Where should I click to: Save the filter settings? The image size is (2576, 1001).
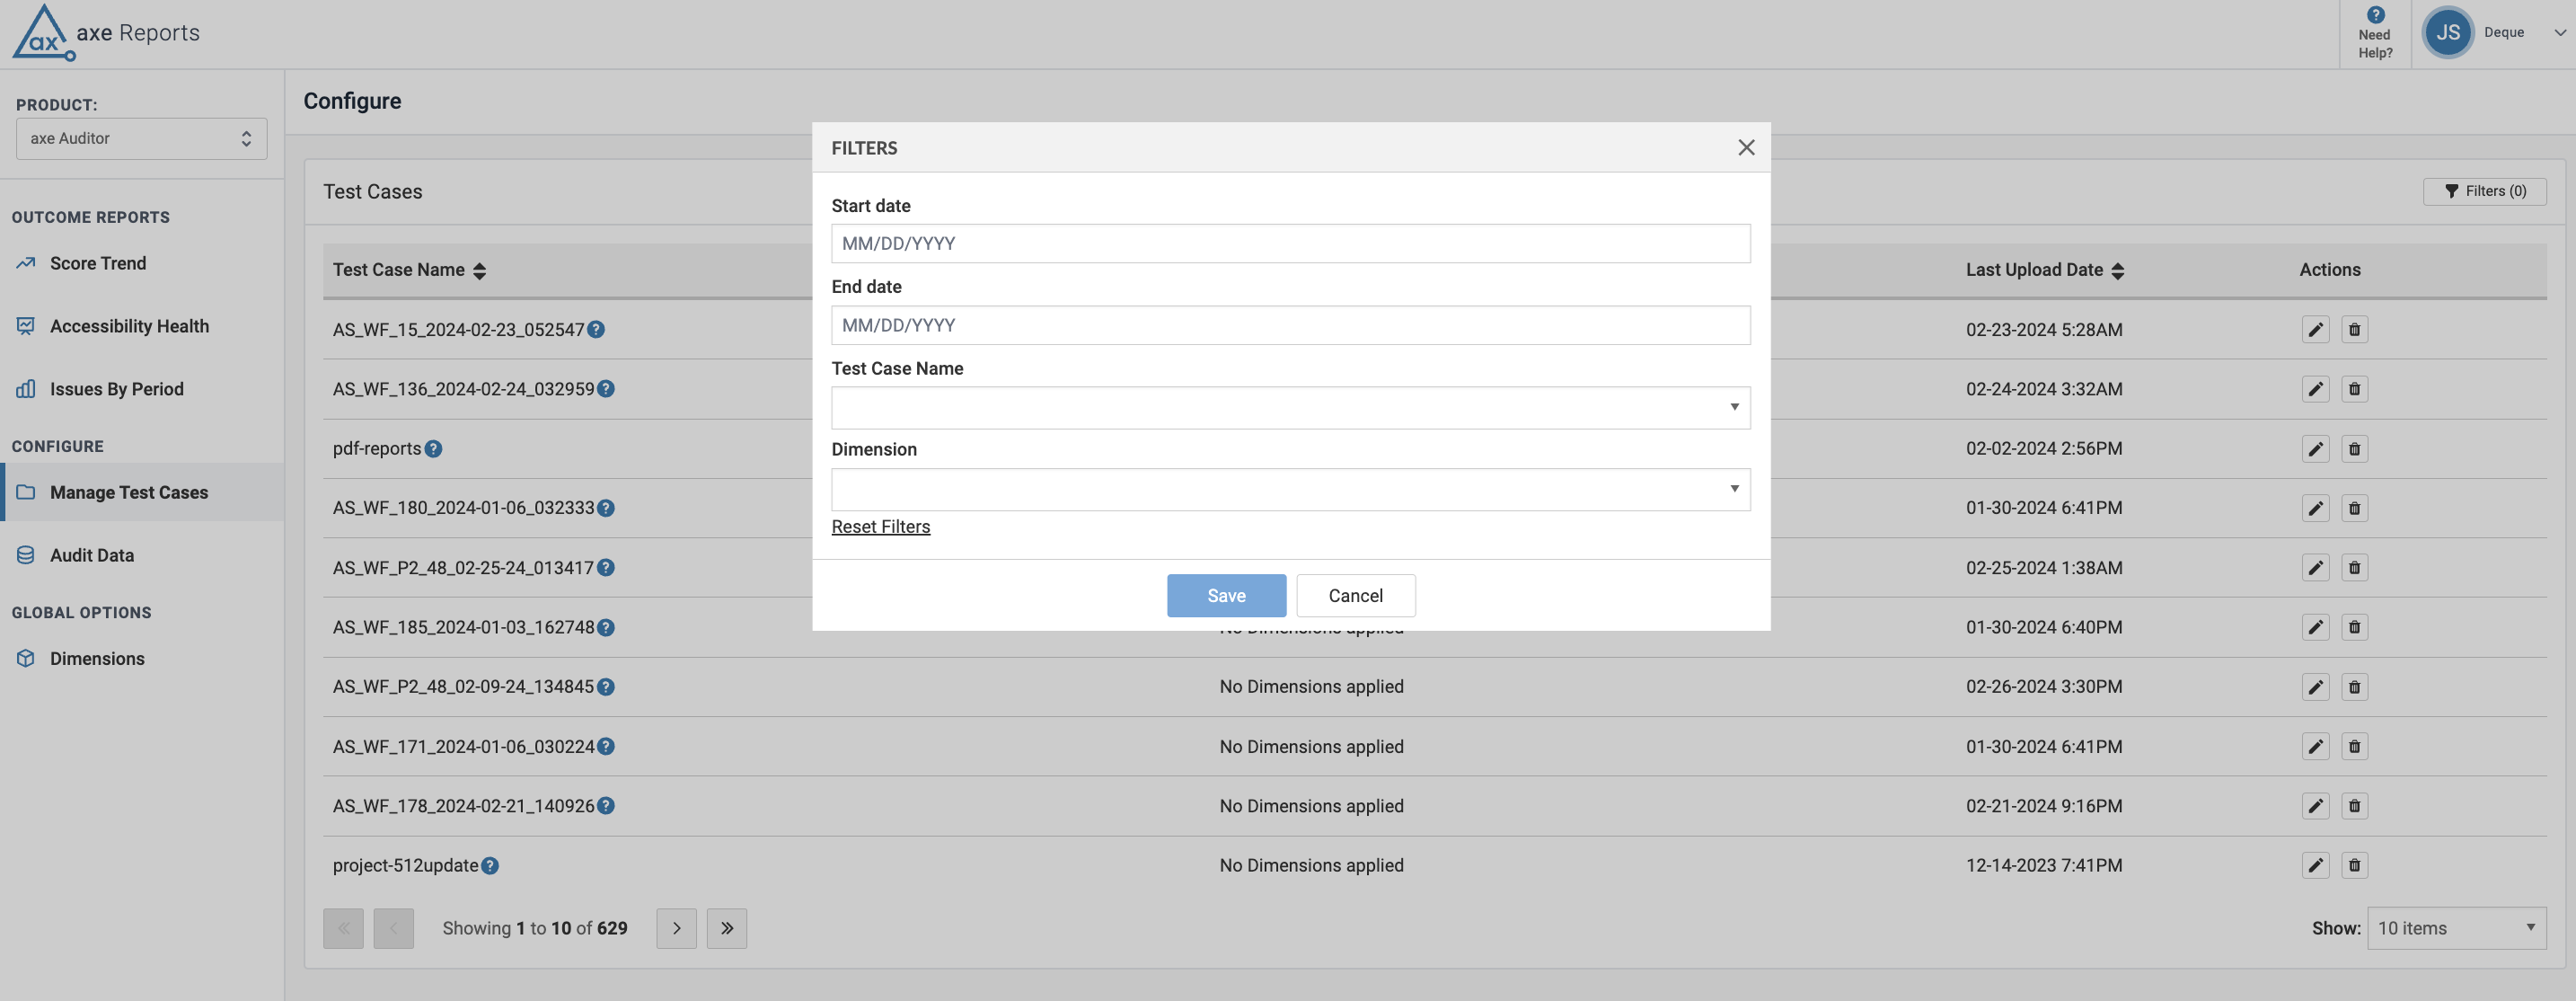tap(1226, 595)
